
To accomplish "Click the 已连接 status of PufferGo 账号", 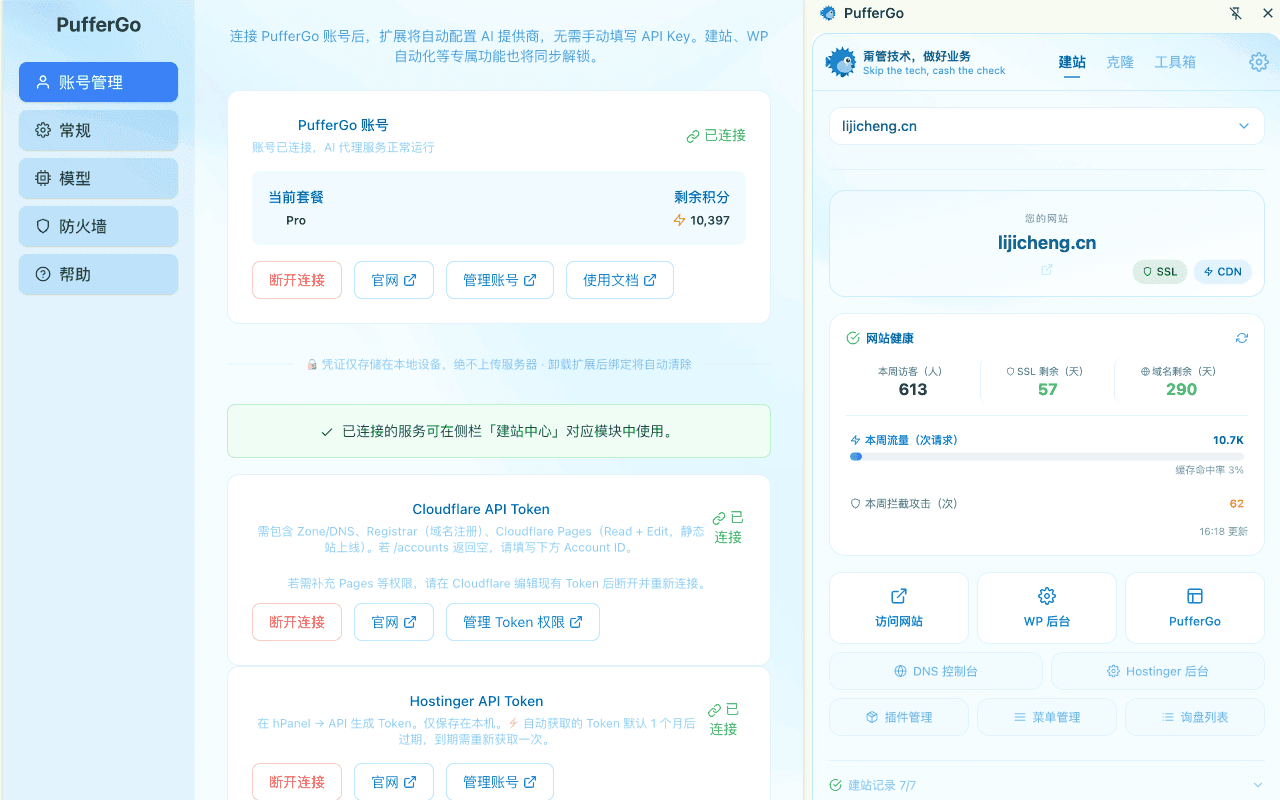I will (716, 135).
